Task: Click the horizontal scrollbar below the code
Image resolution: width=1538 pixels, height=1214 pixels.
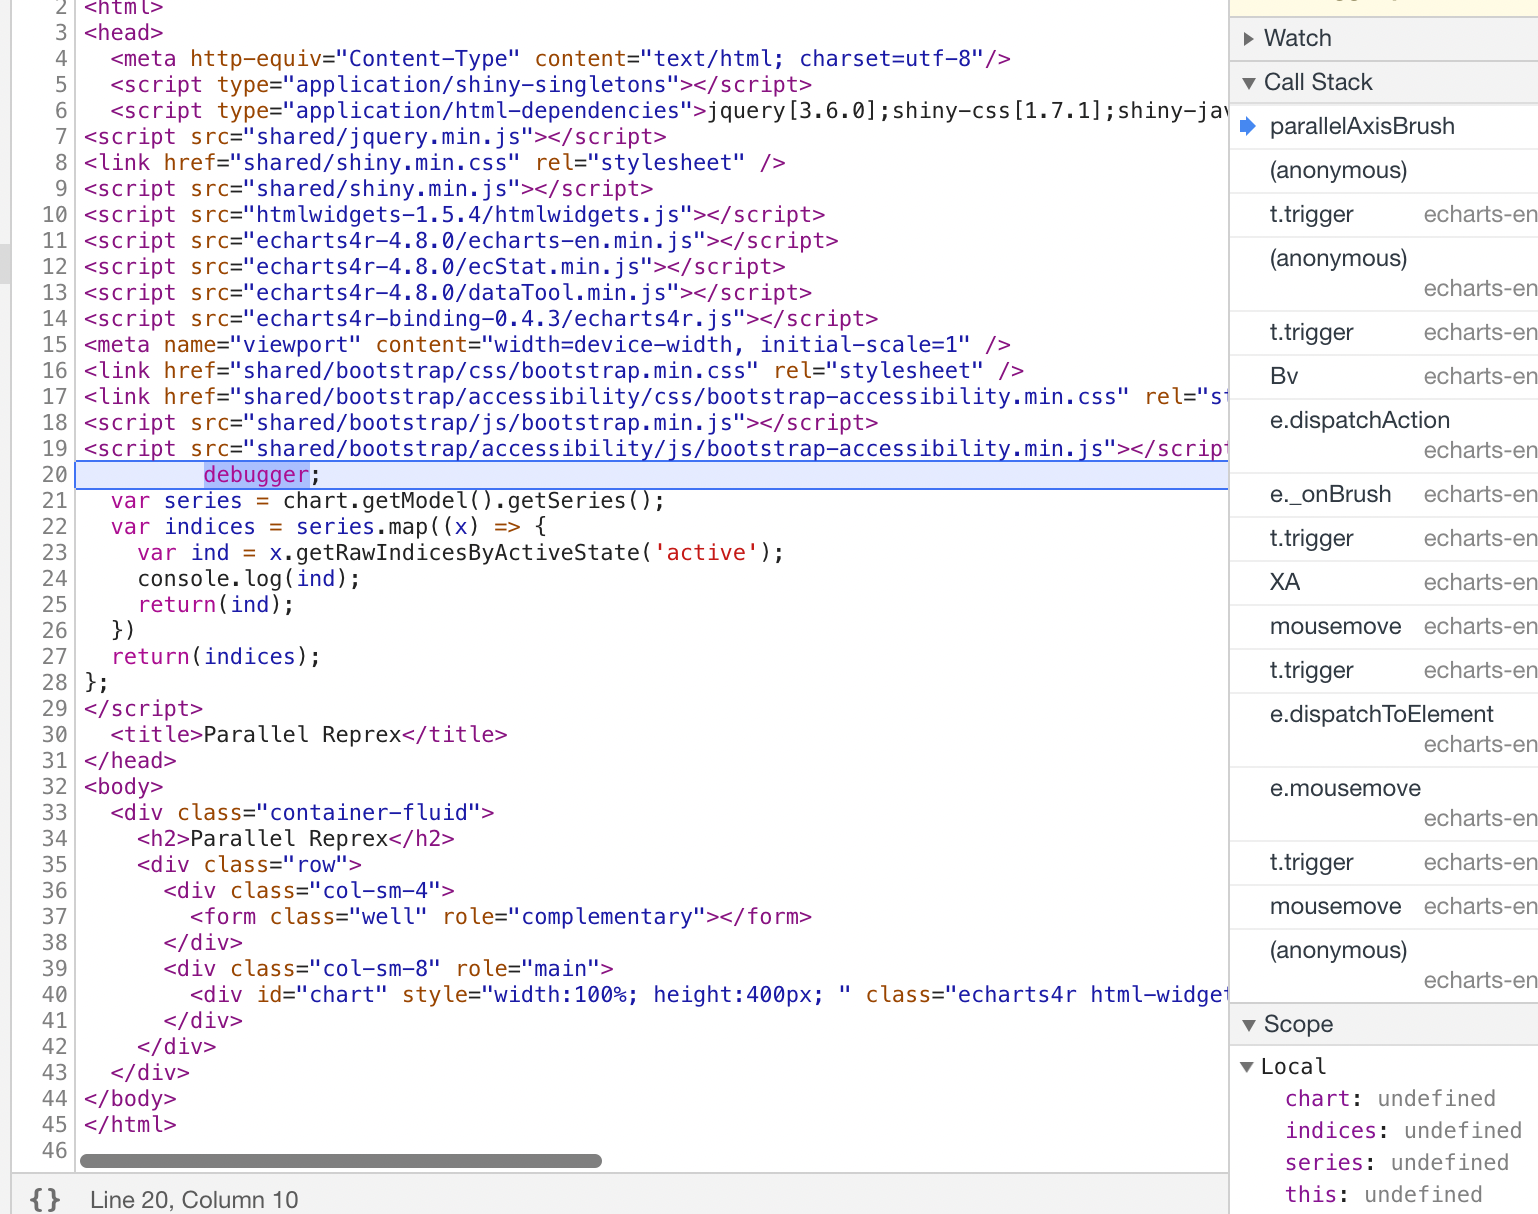Action: tap(340, 1160)
